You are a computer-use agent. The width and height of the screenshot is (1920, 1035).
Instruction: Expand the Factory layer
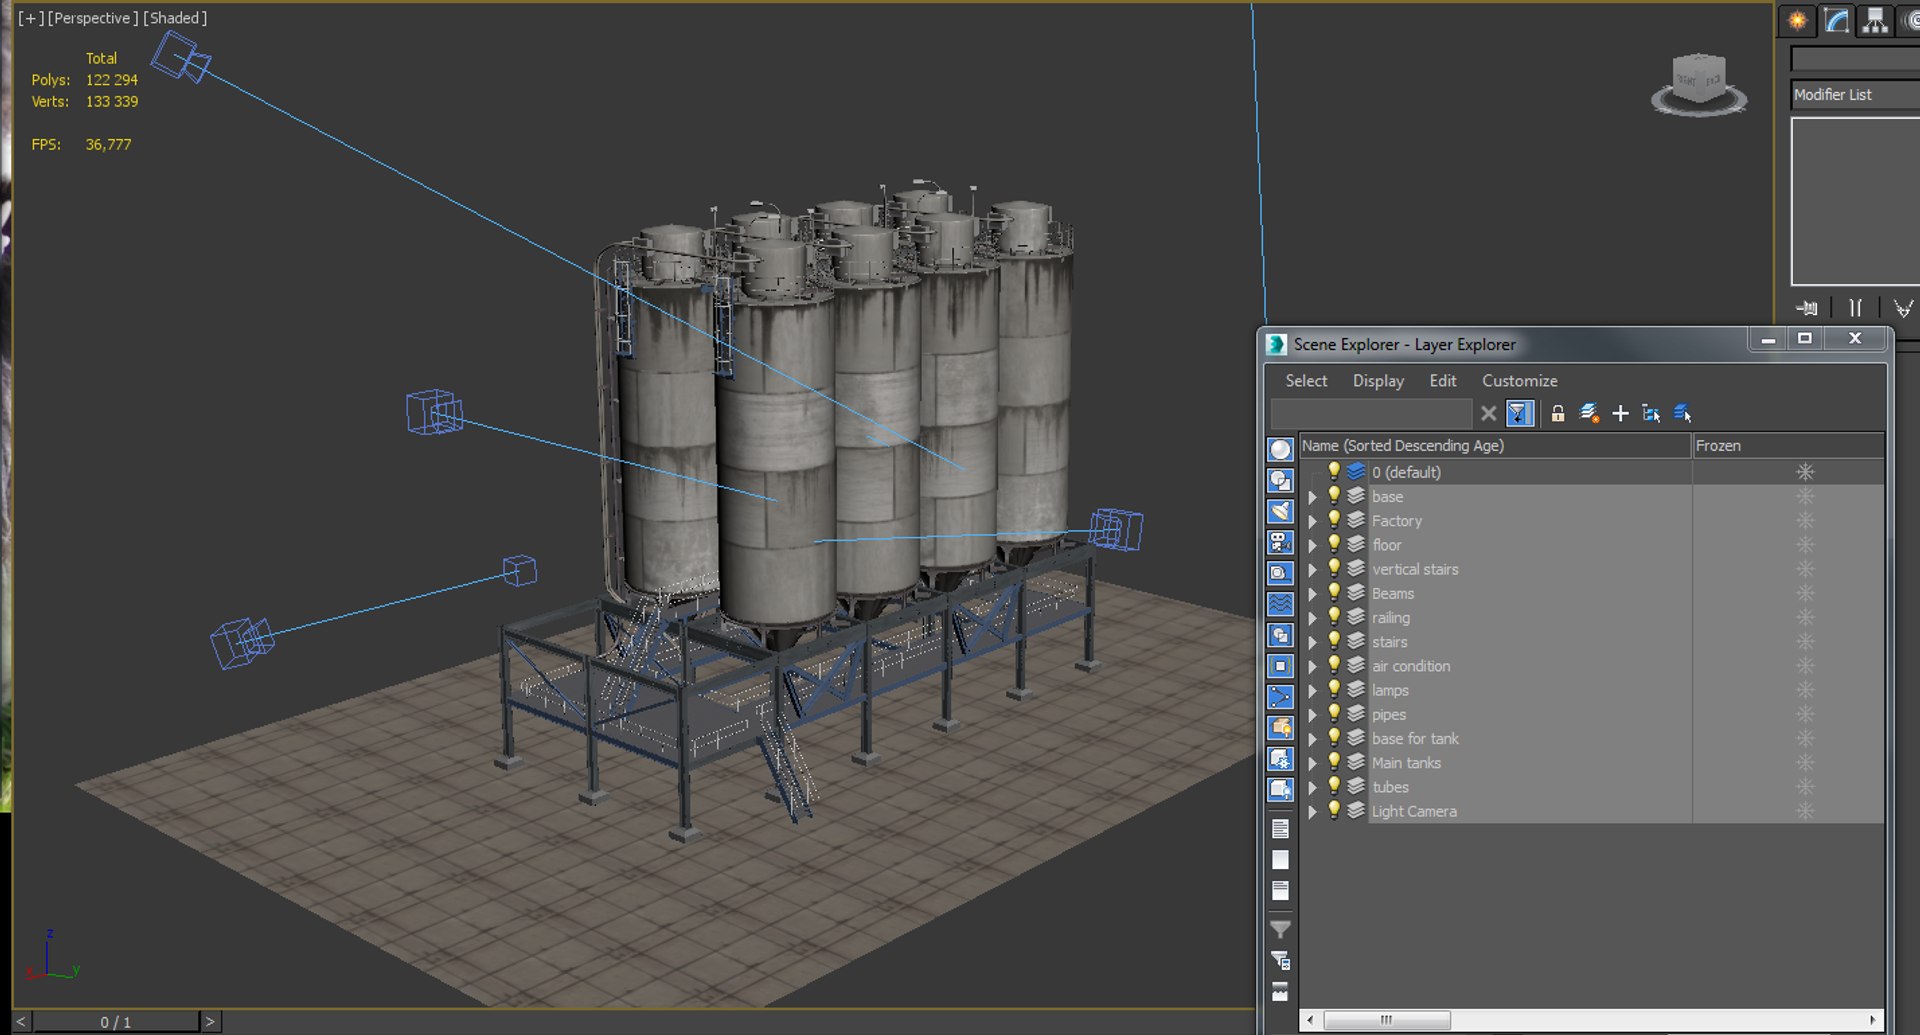1312,521
